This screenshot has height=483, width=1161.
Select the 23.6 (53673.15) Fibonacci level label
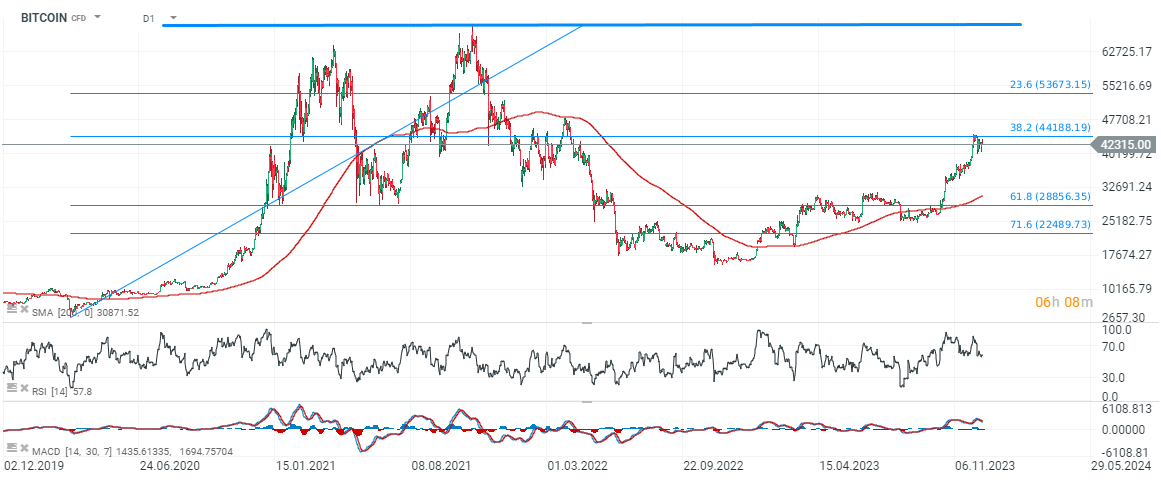[x=1050, y=84]
